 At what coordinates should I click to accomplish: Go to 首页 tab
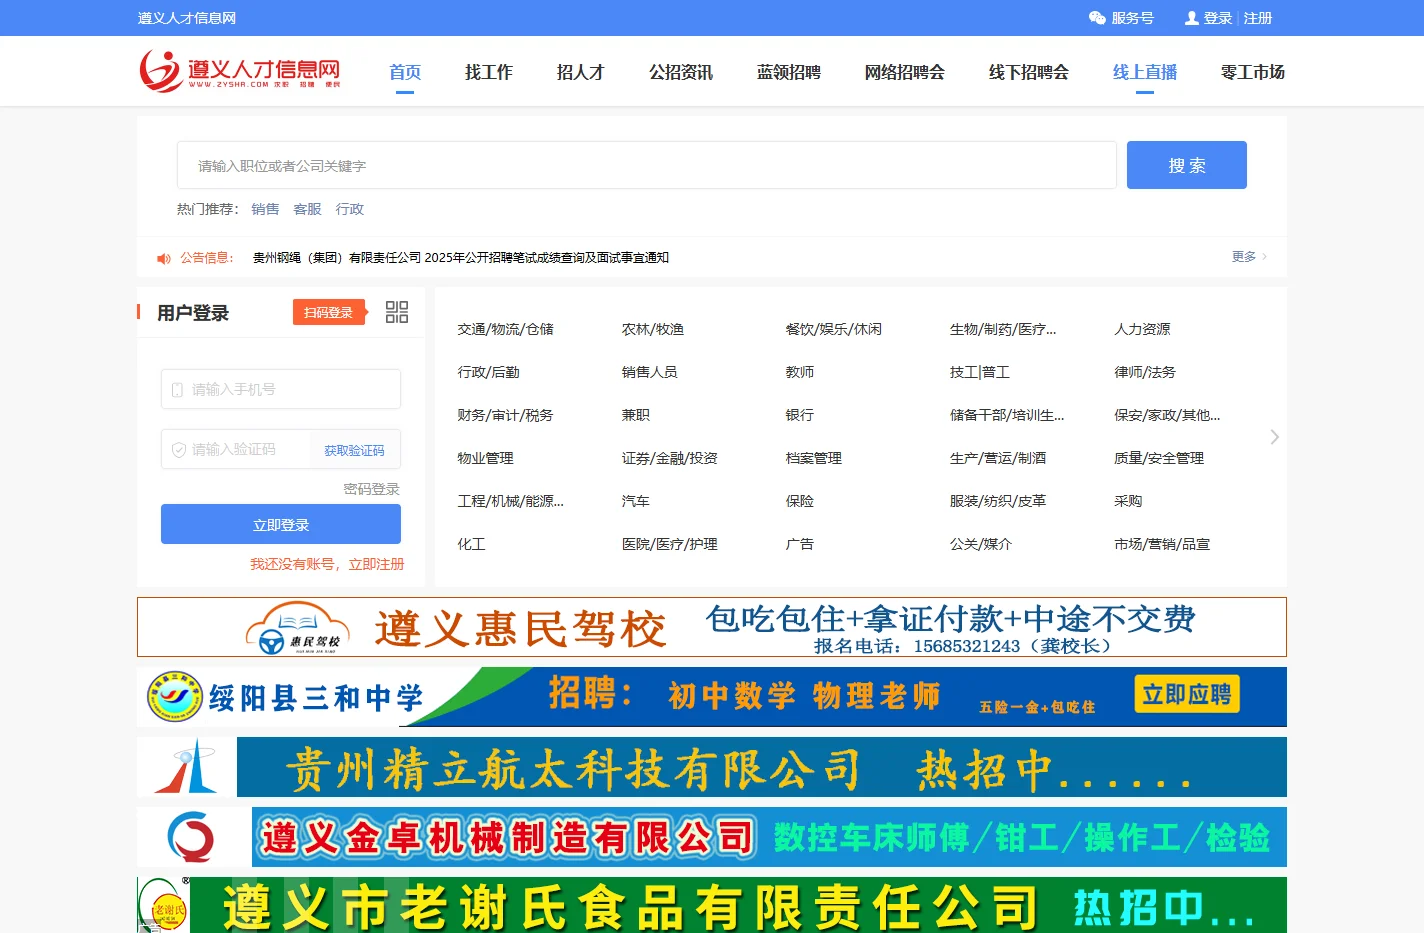click(405, 72)
